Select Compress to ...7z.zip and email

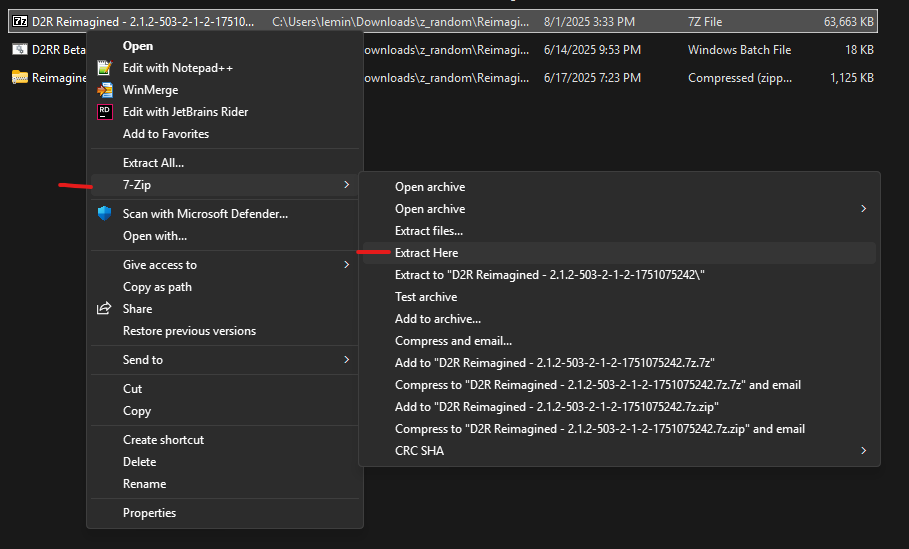[x=600, y=429]
